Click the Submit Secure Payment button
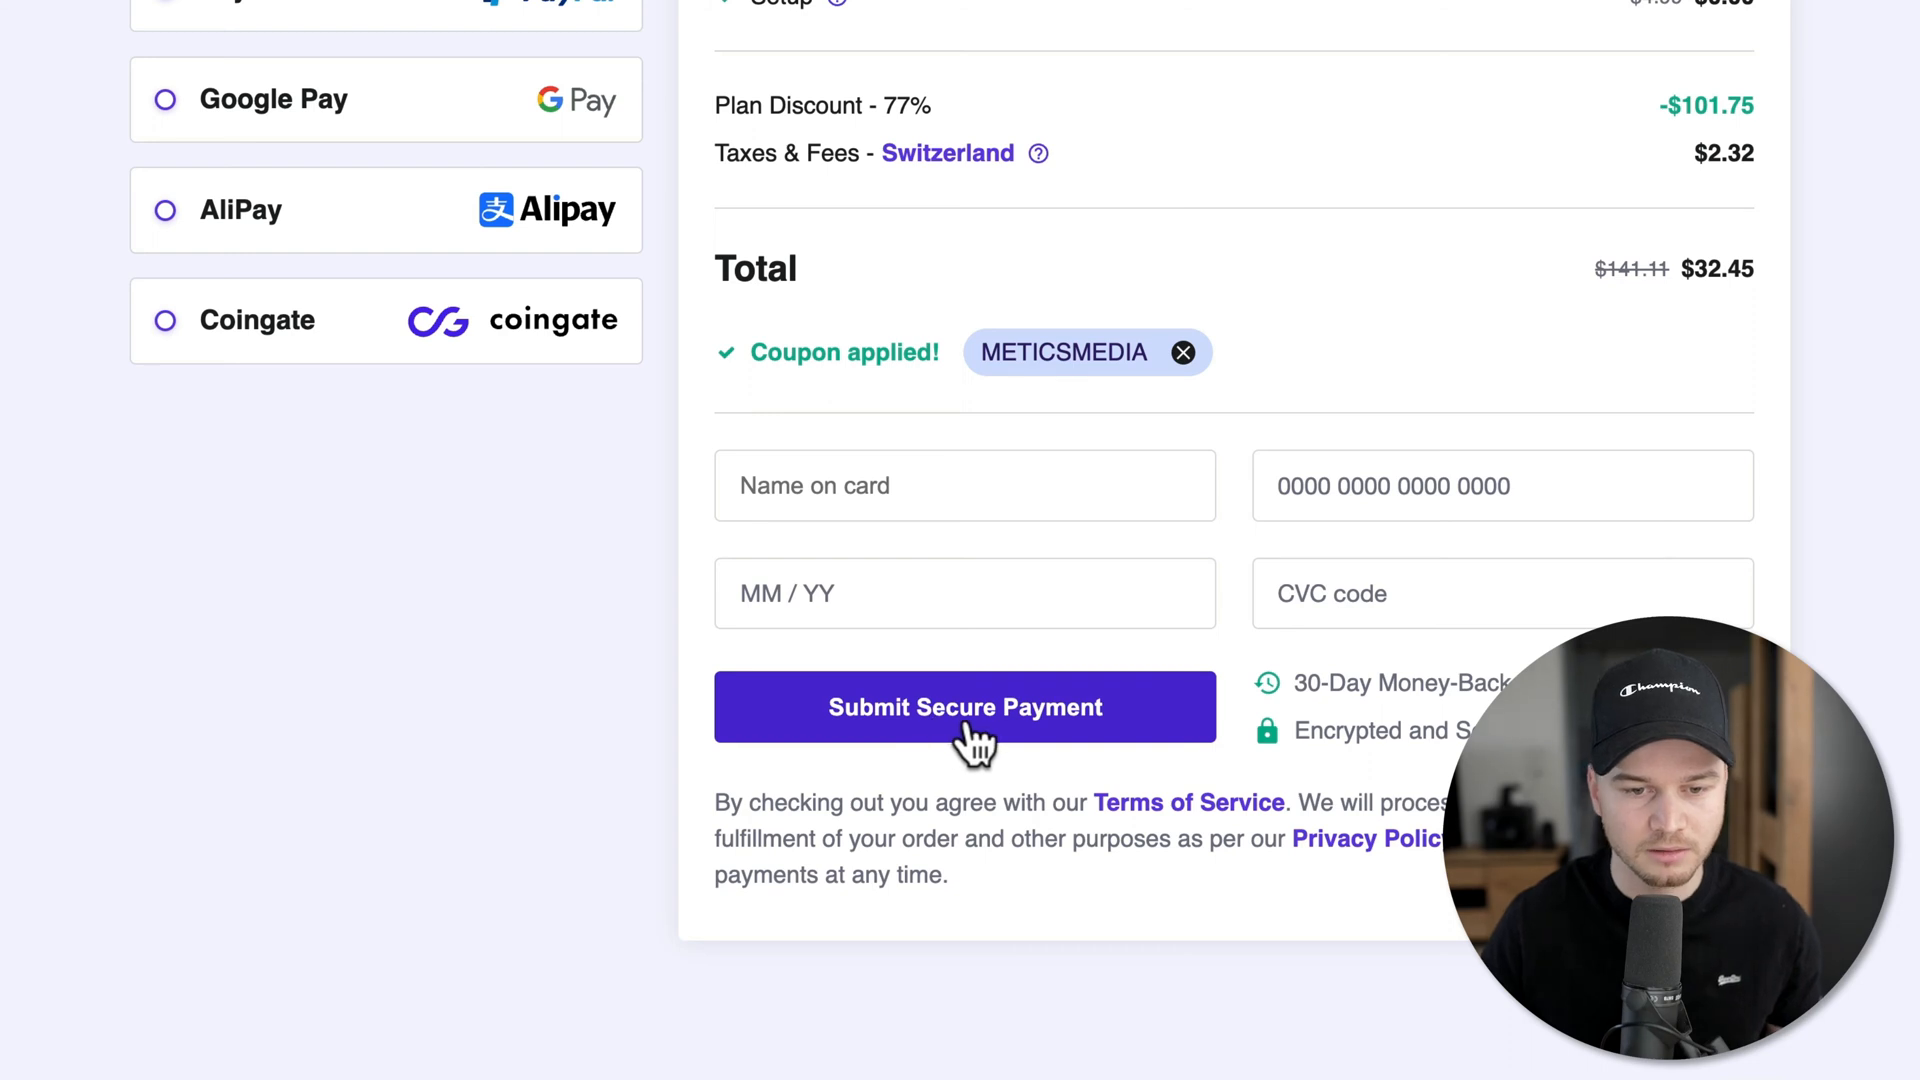1920x1080 pixels. tap(965, 707)
